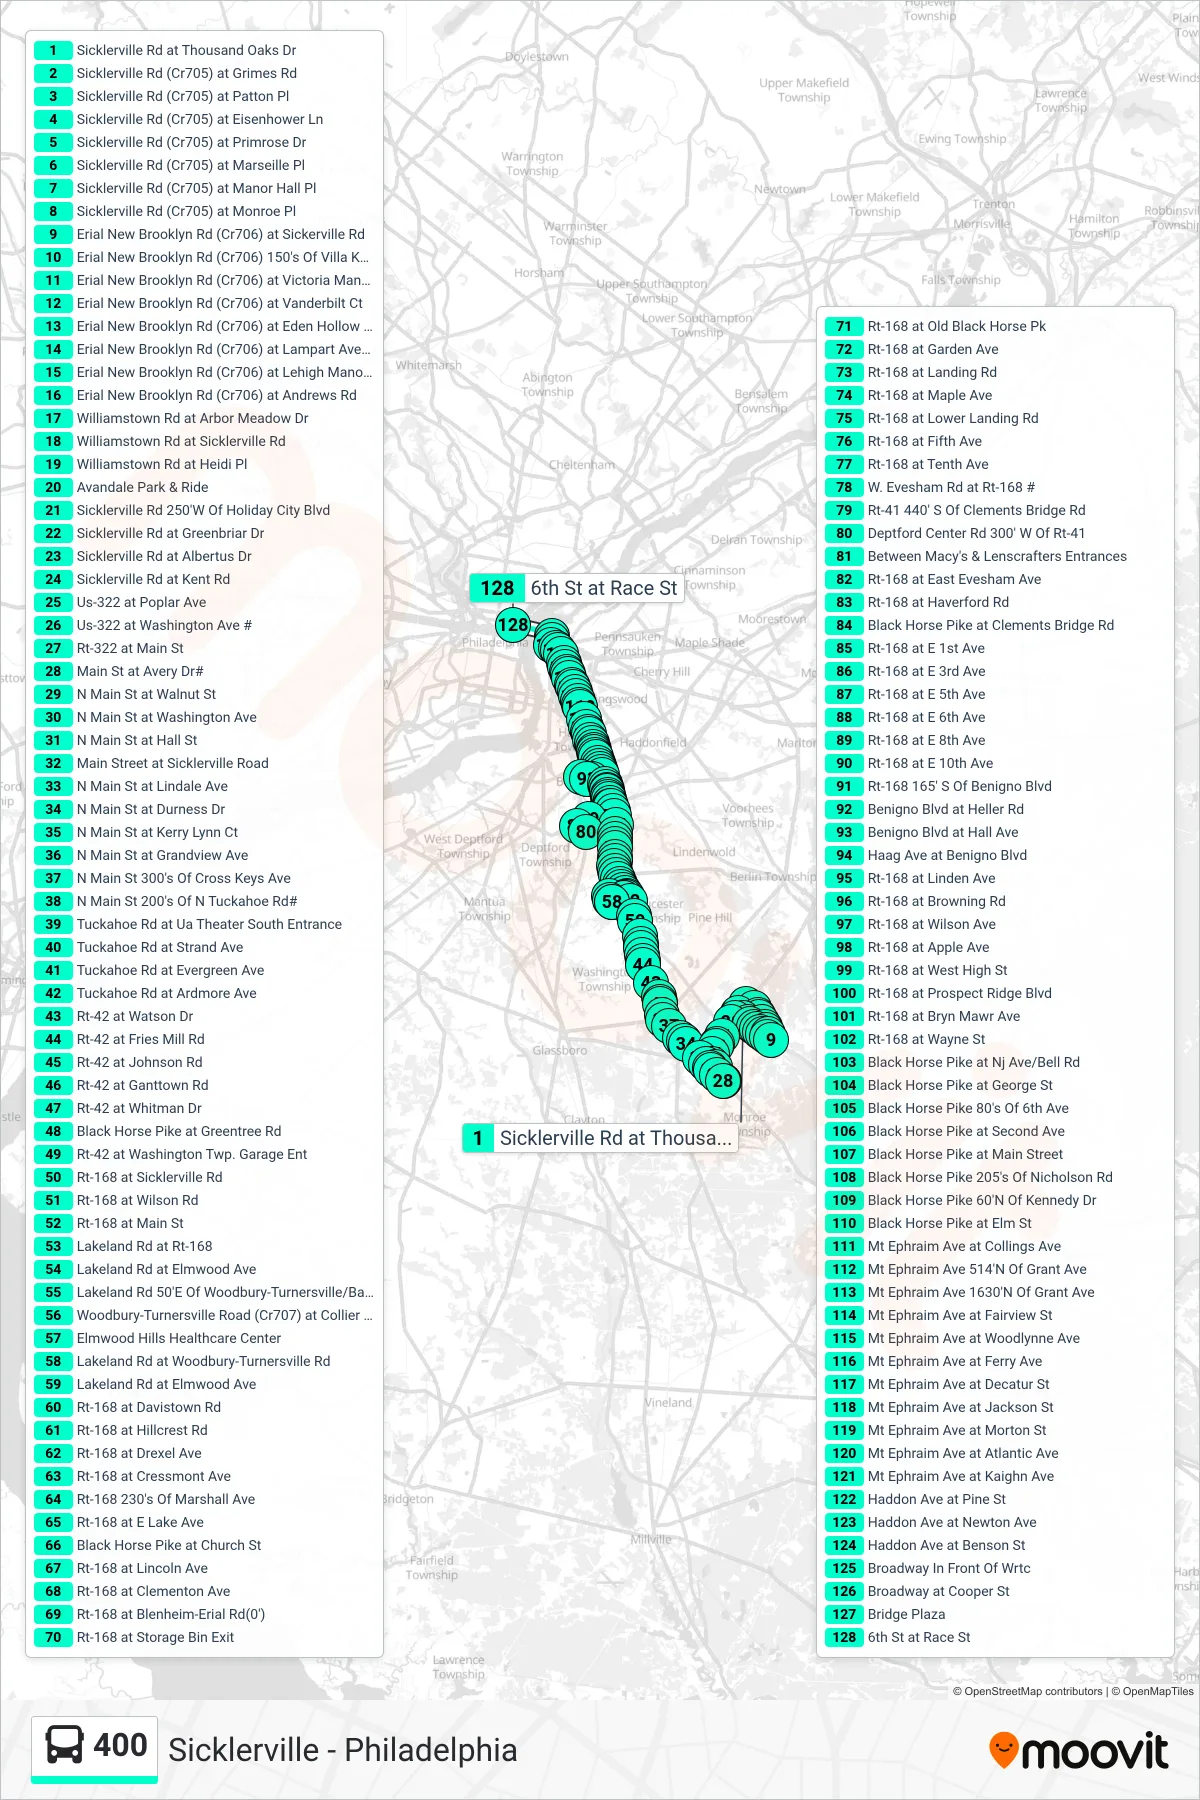
Task: Select stop 88 Rt-168 at E 6th Ave
Action: [907, 717]
